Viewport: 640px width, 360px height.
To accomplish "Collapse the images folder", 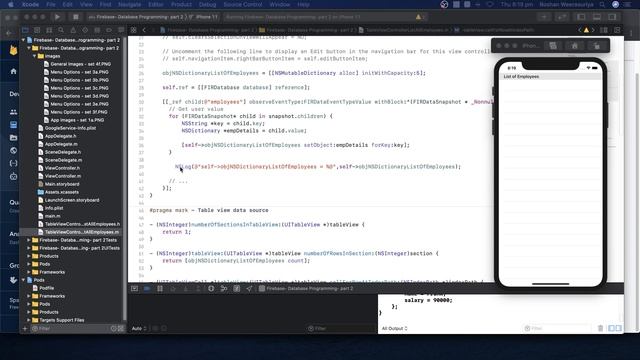I will (34, 56).
